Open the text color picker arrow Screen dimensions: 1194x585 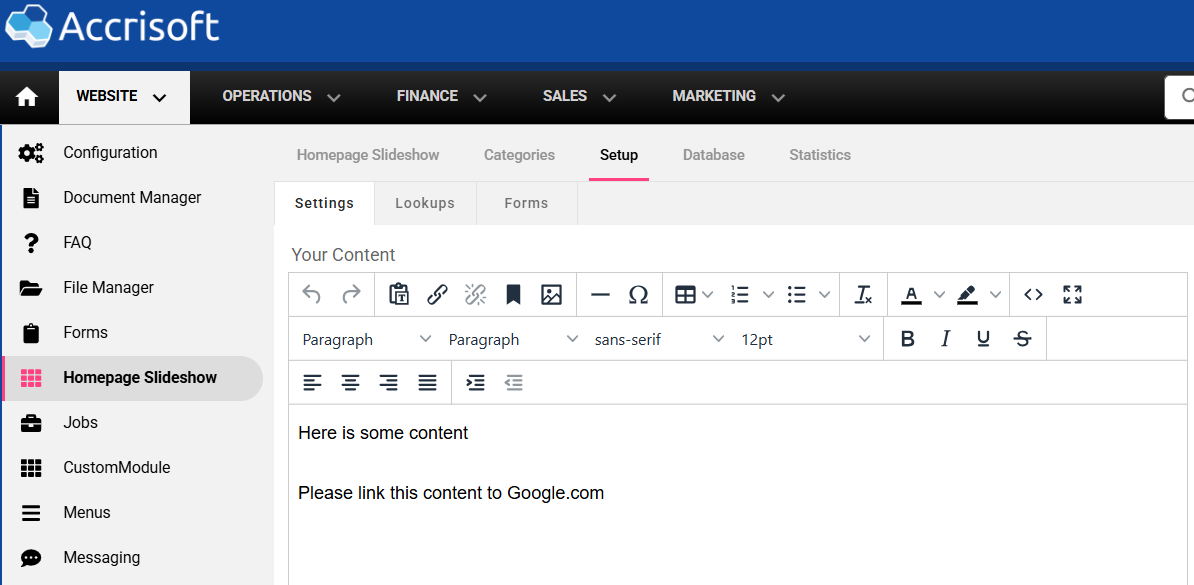tap(939, 294)
